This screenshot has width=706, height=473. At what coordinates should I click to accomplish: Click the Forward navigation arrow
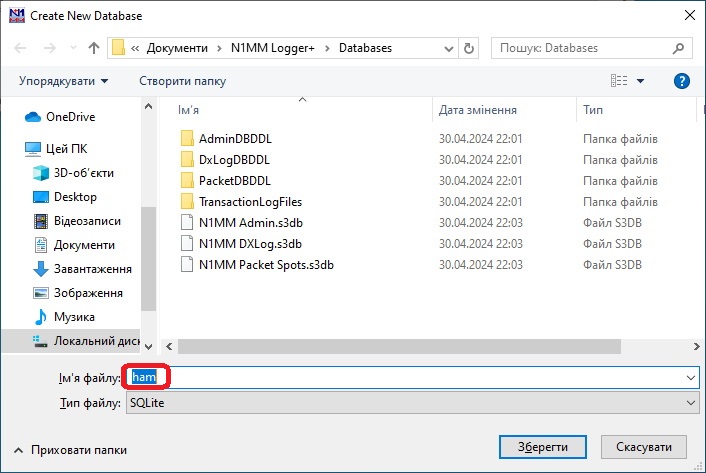pos(50,48)
